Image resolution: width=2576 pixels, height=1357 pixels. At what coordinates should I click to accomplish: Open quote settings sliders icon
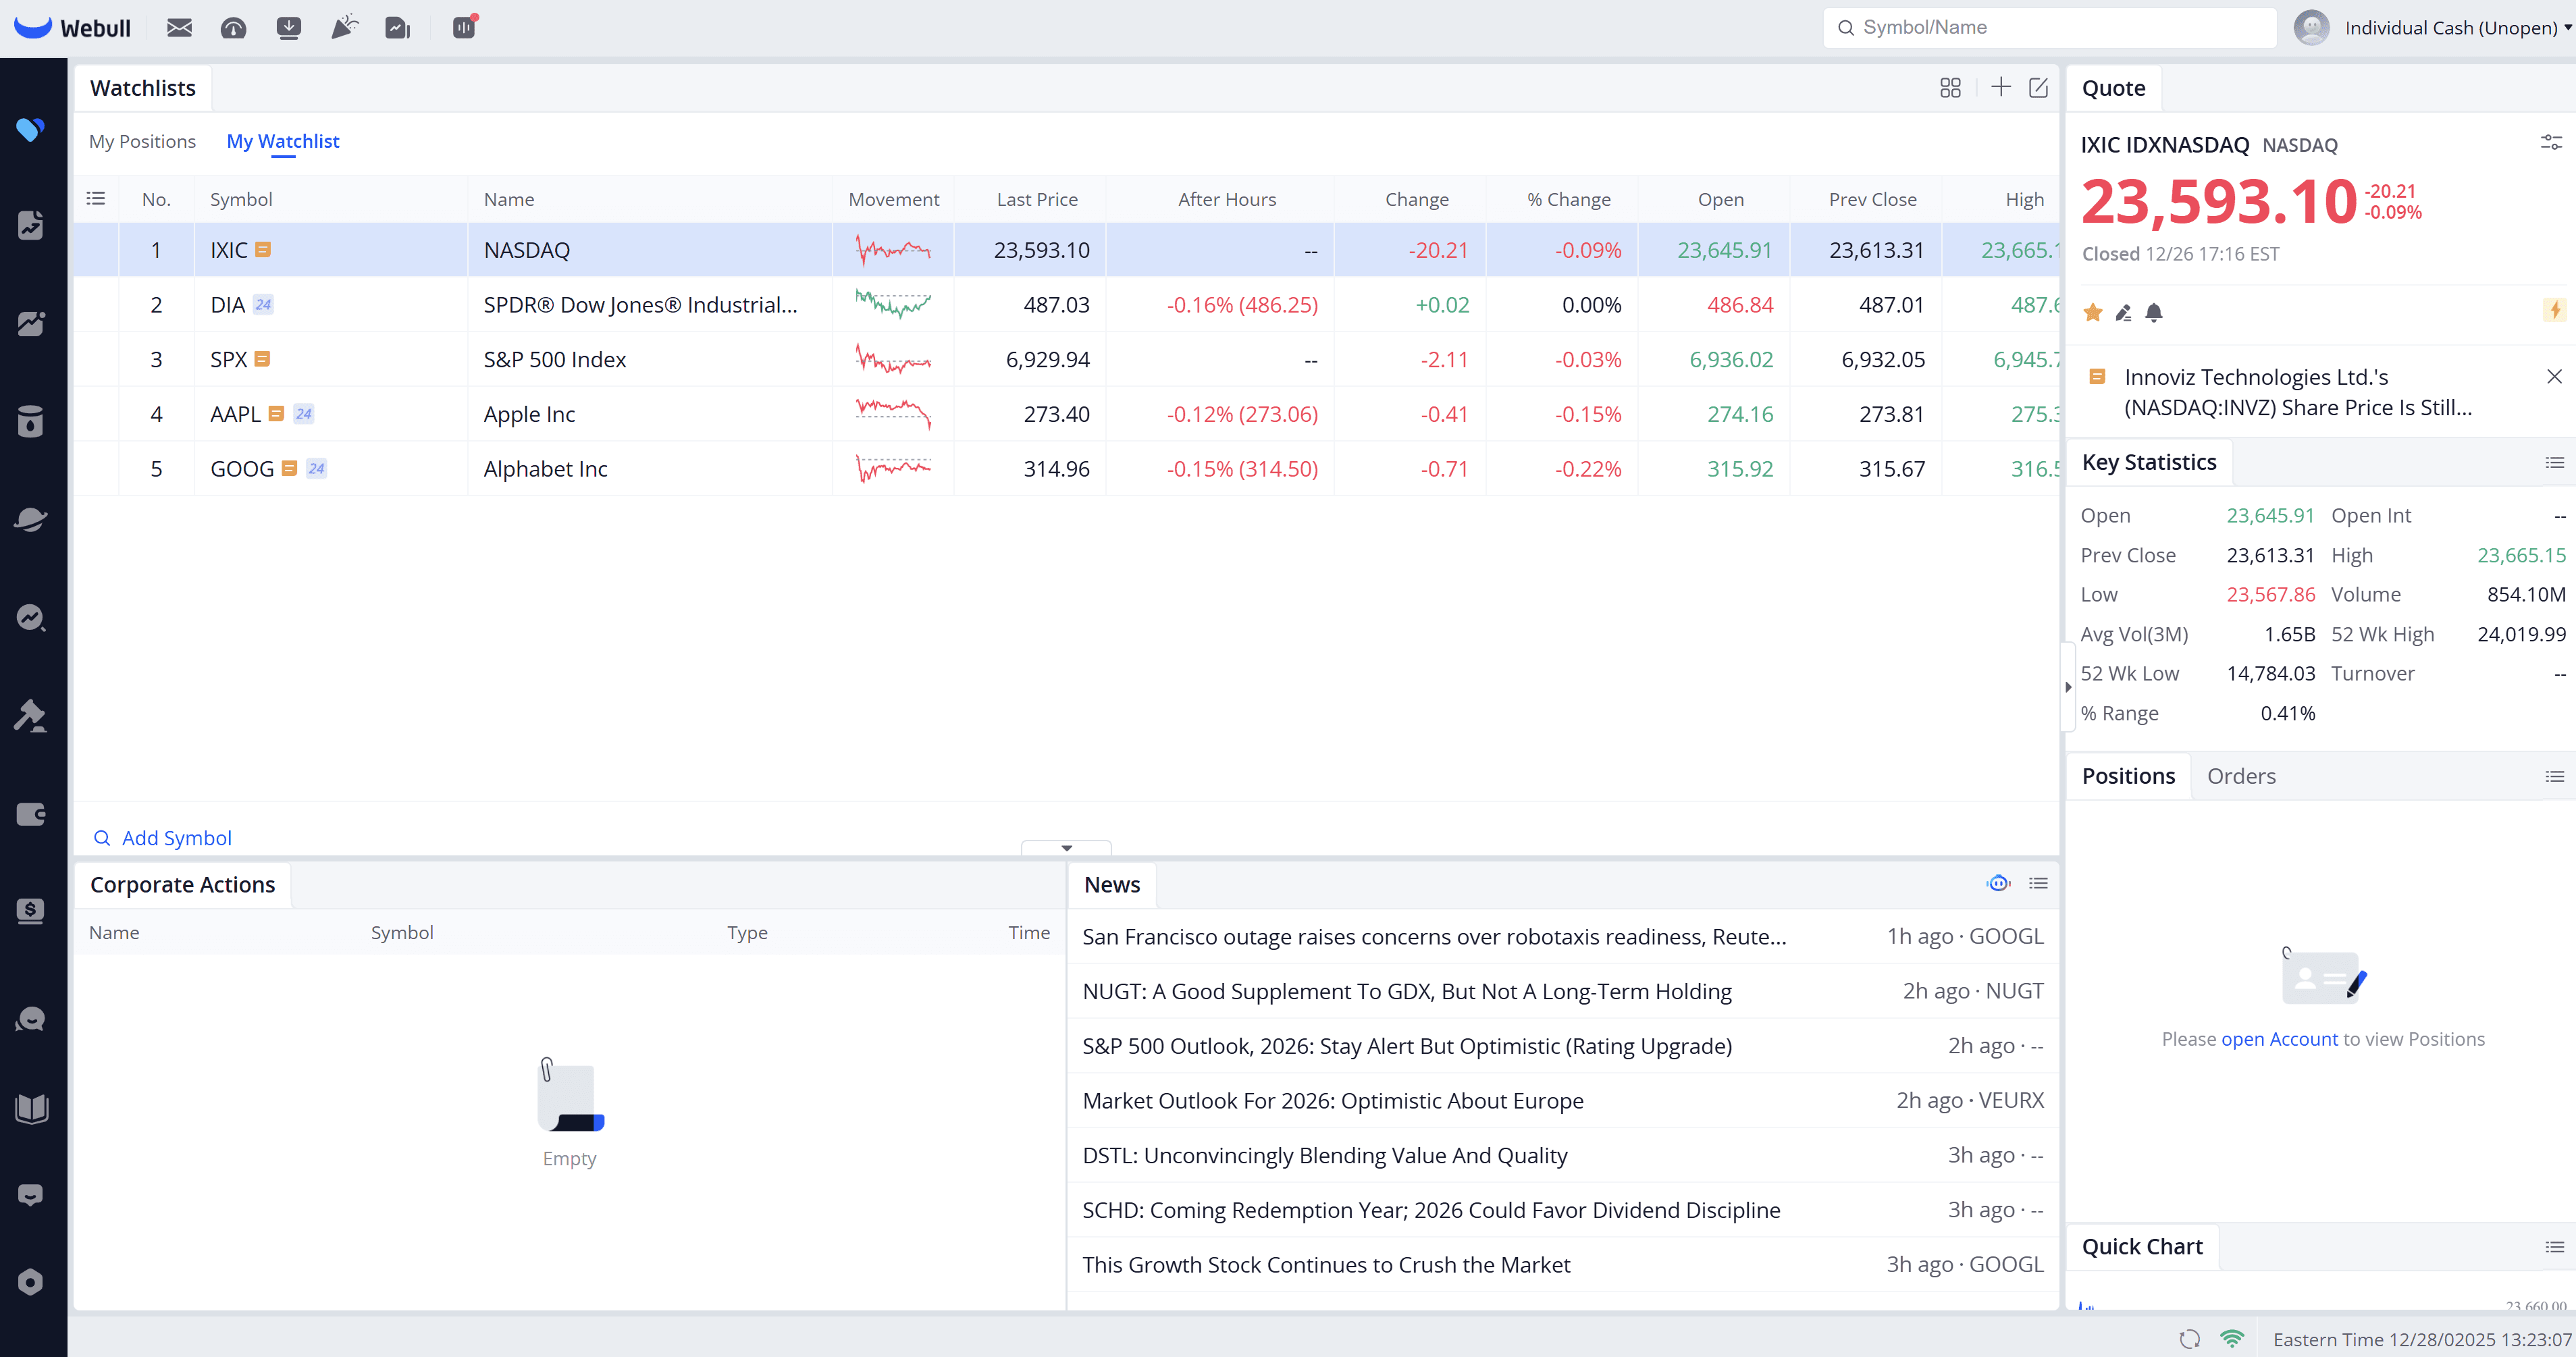coord(2551,143)
